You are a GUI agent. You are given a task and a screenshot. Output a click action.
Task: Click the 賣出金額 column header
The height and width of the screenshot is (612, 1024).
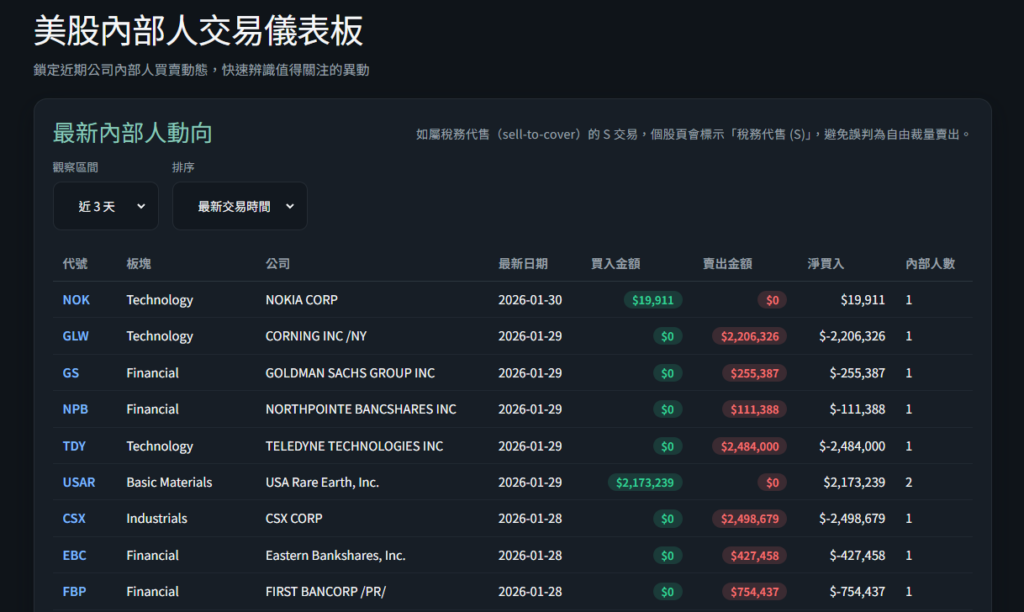[727, 264]
